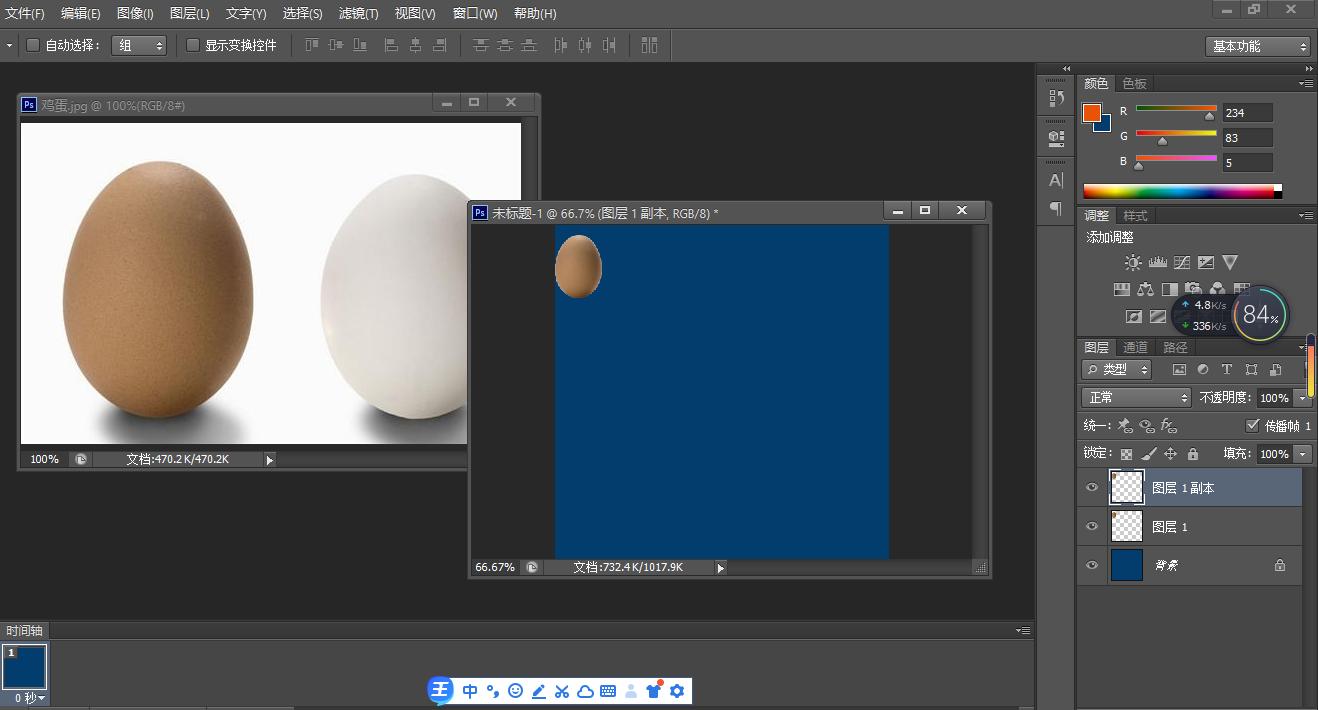
Task: Add a Brightness/Contrast adjustment
Action: coord(1132,263)
